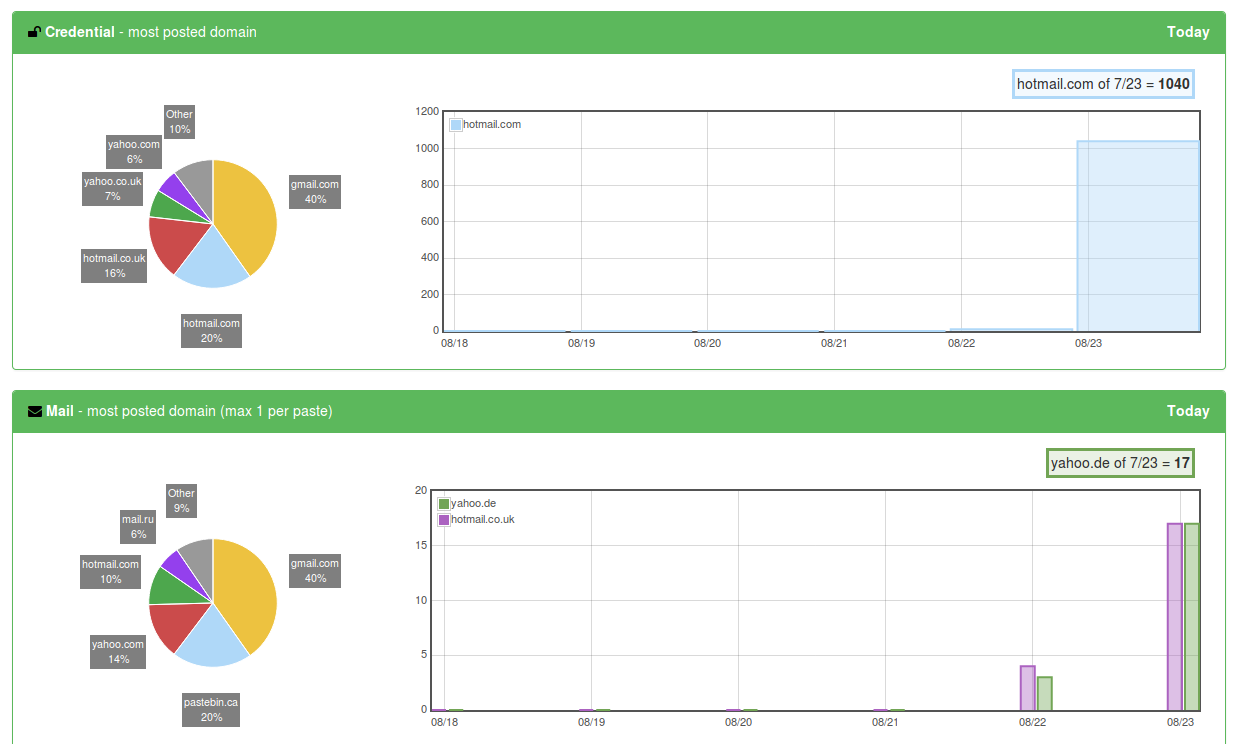1239x744 pixels.
Task: Click the hotmail.co.uk 16% pie label
Action: pyautogui.click(x=114, y=266)
